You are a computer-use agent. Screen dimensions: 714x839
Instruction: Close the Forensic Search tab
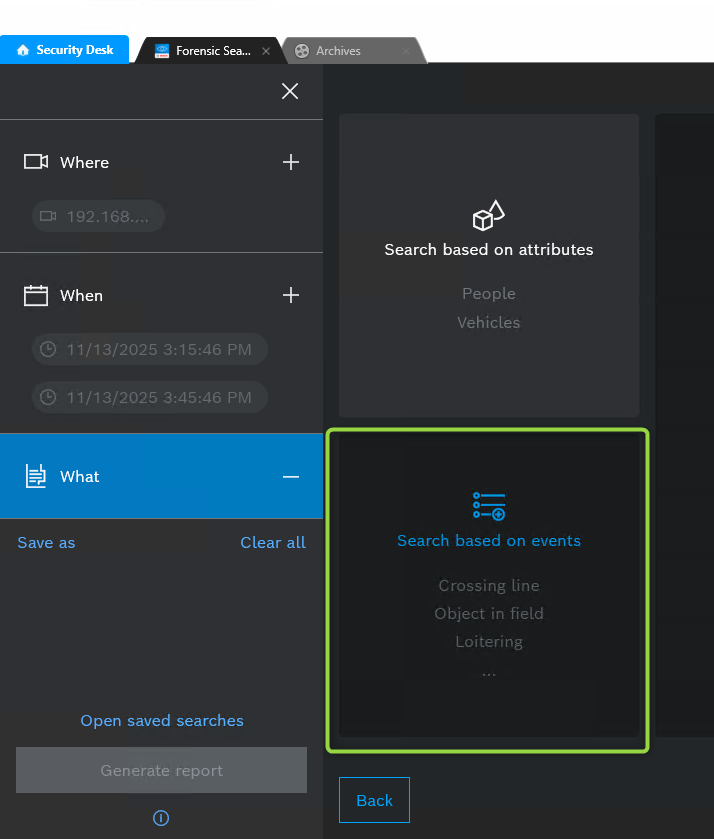coord(266,51)
